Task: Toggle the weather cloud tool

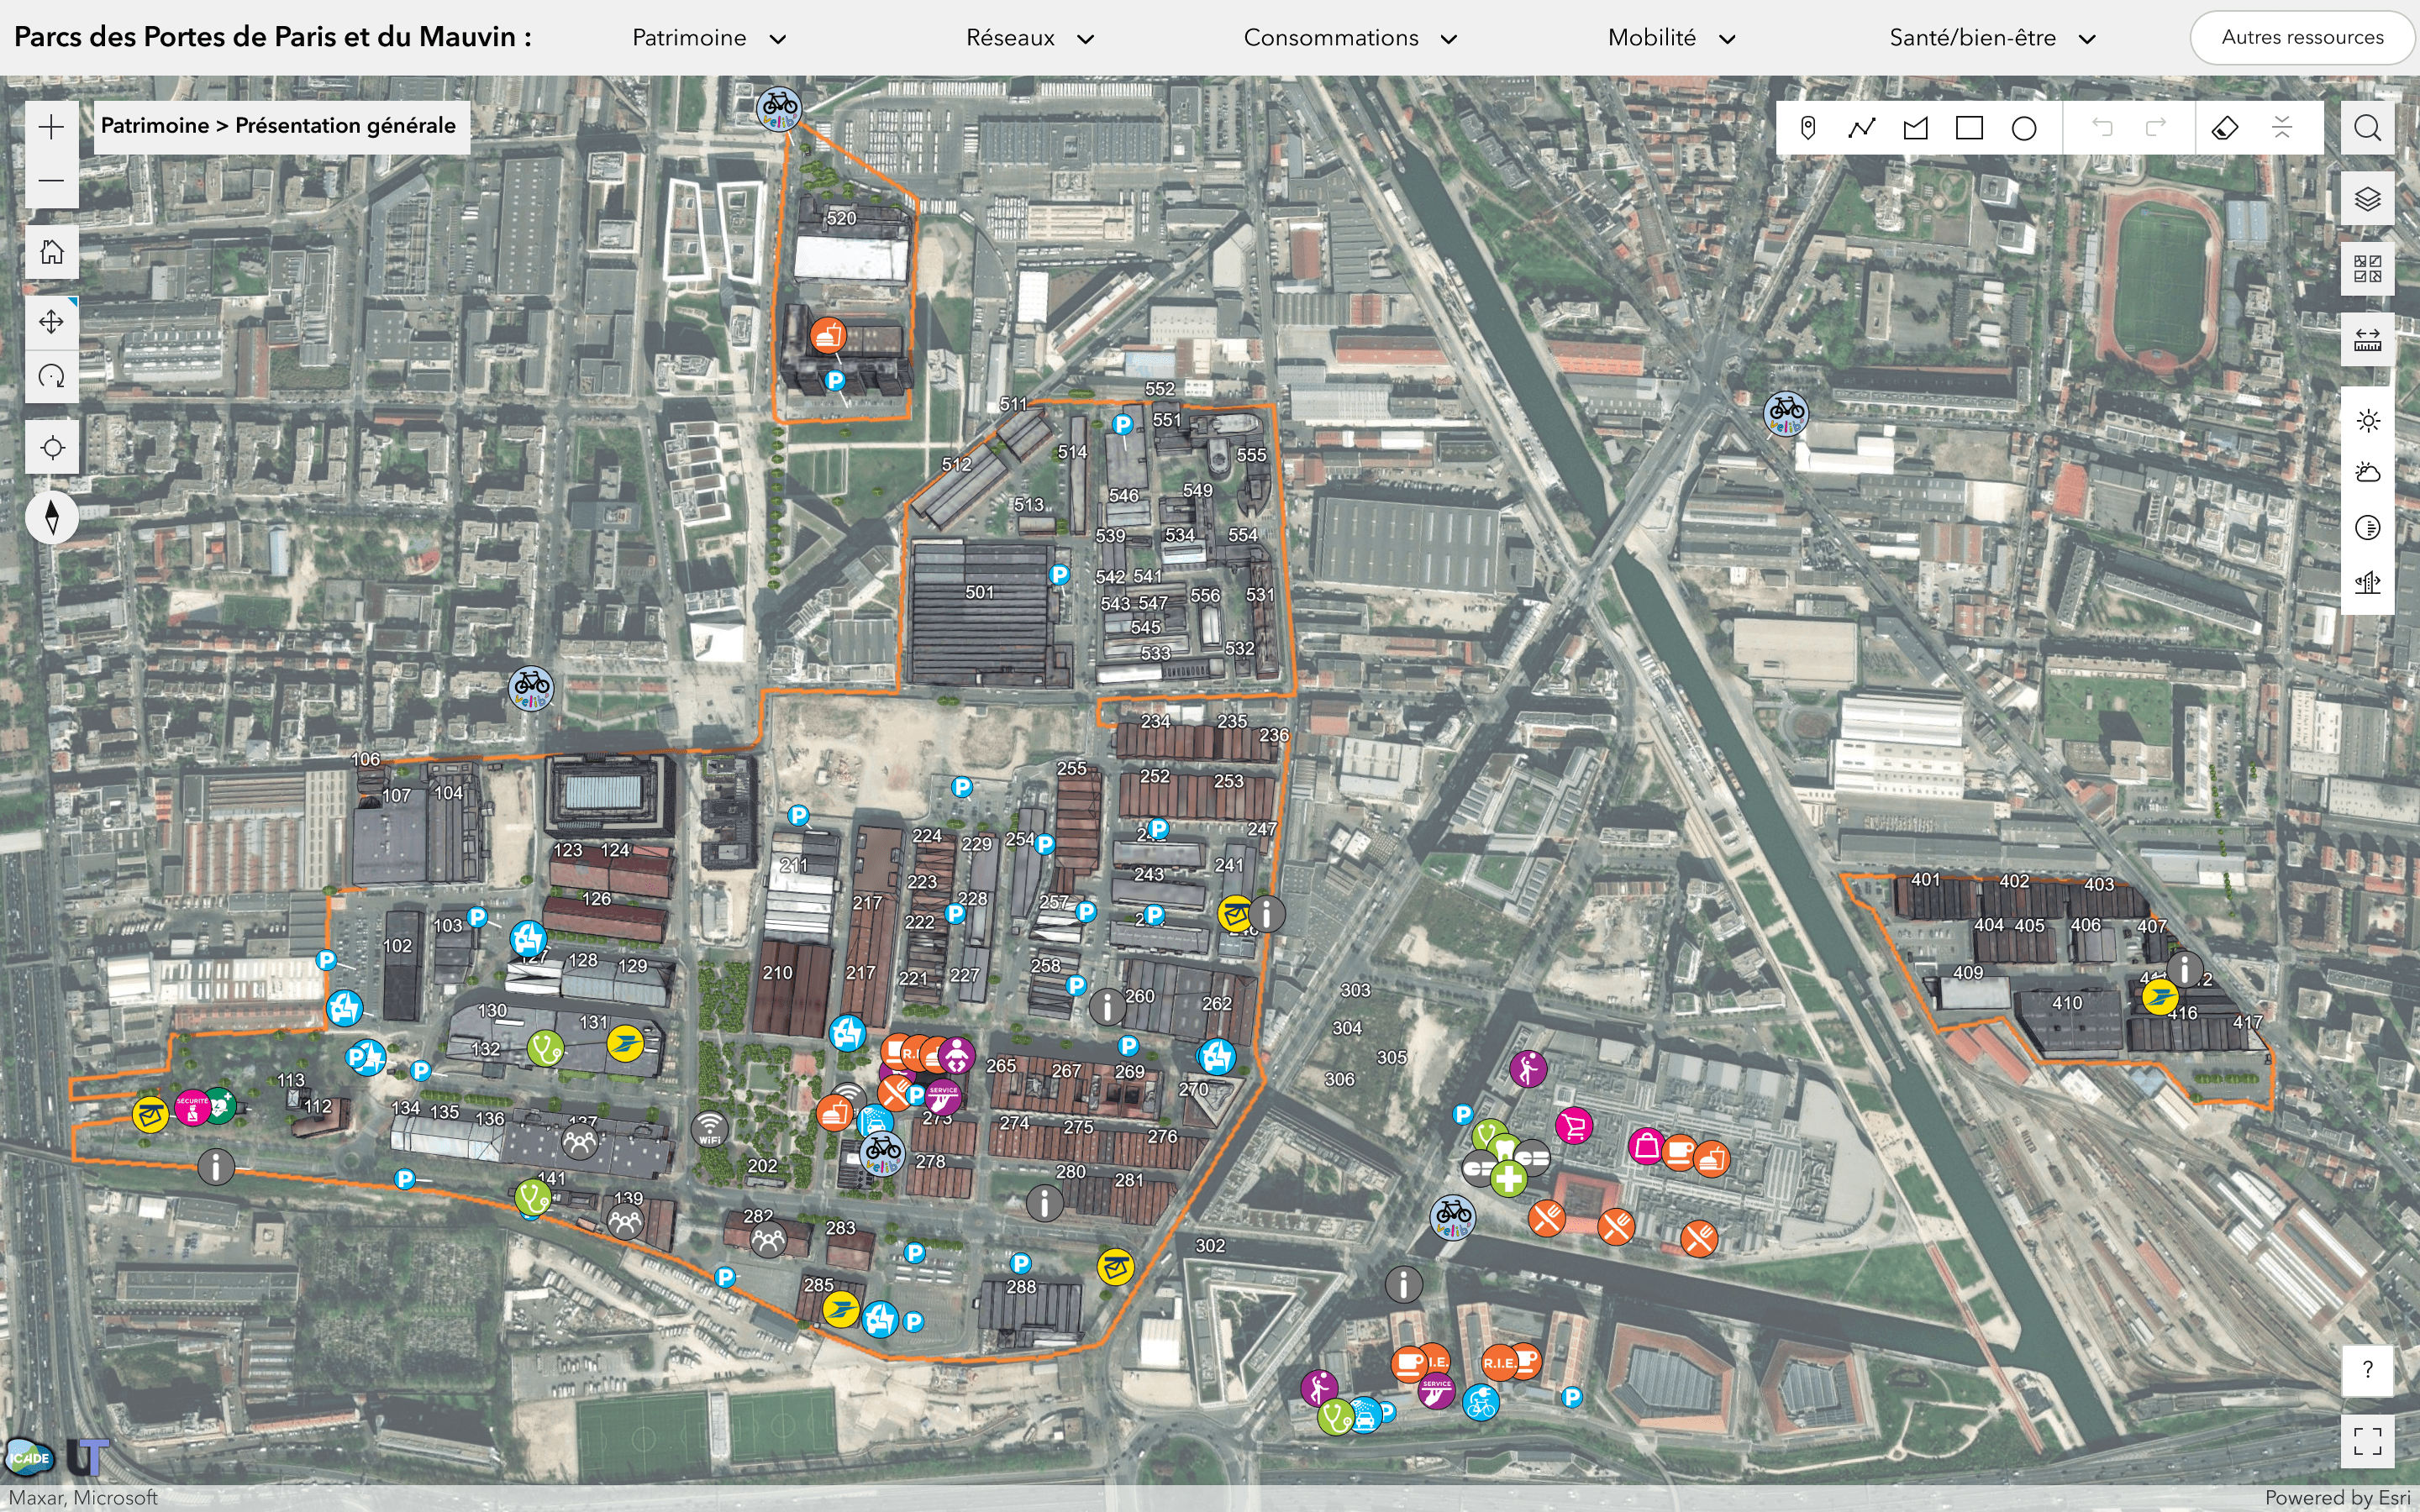Action: [2366, 473]
